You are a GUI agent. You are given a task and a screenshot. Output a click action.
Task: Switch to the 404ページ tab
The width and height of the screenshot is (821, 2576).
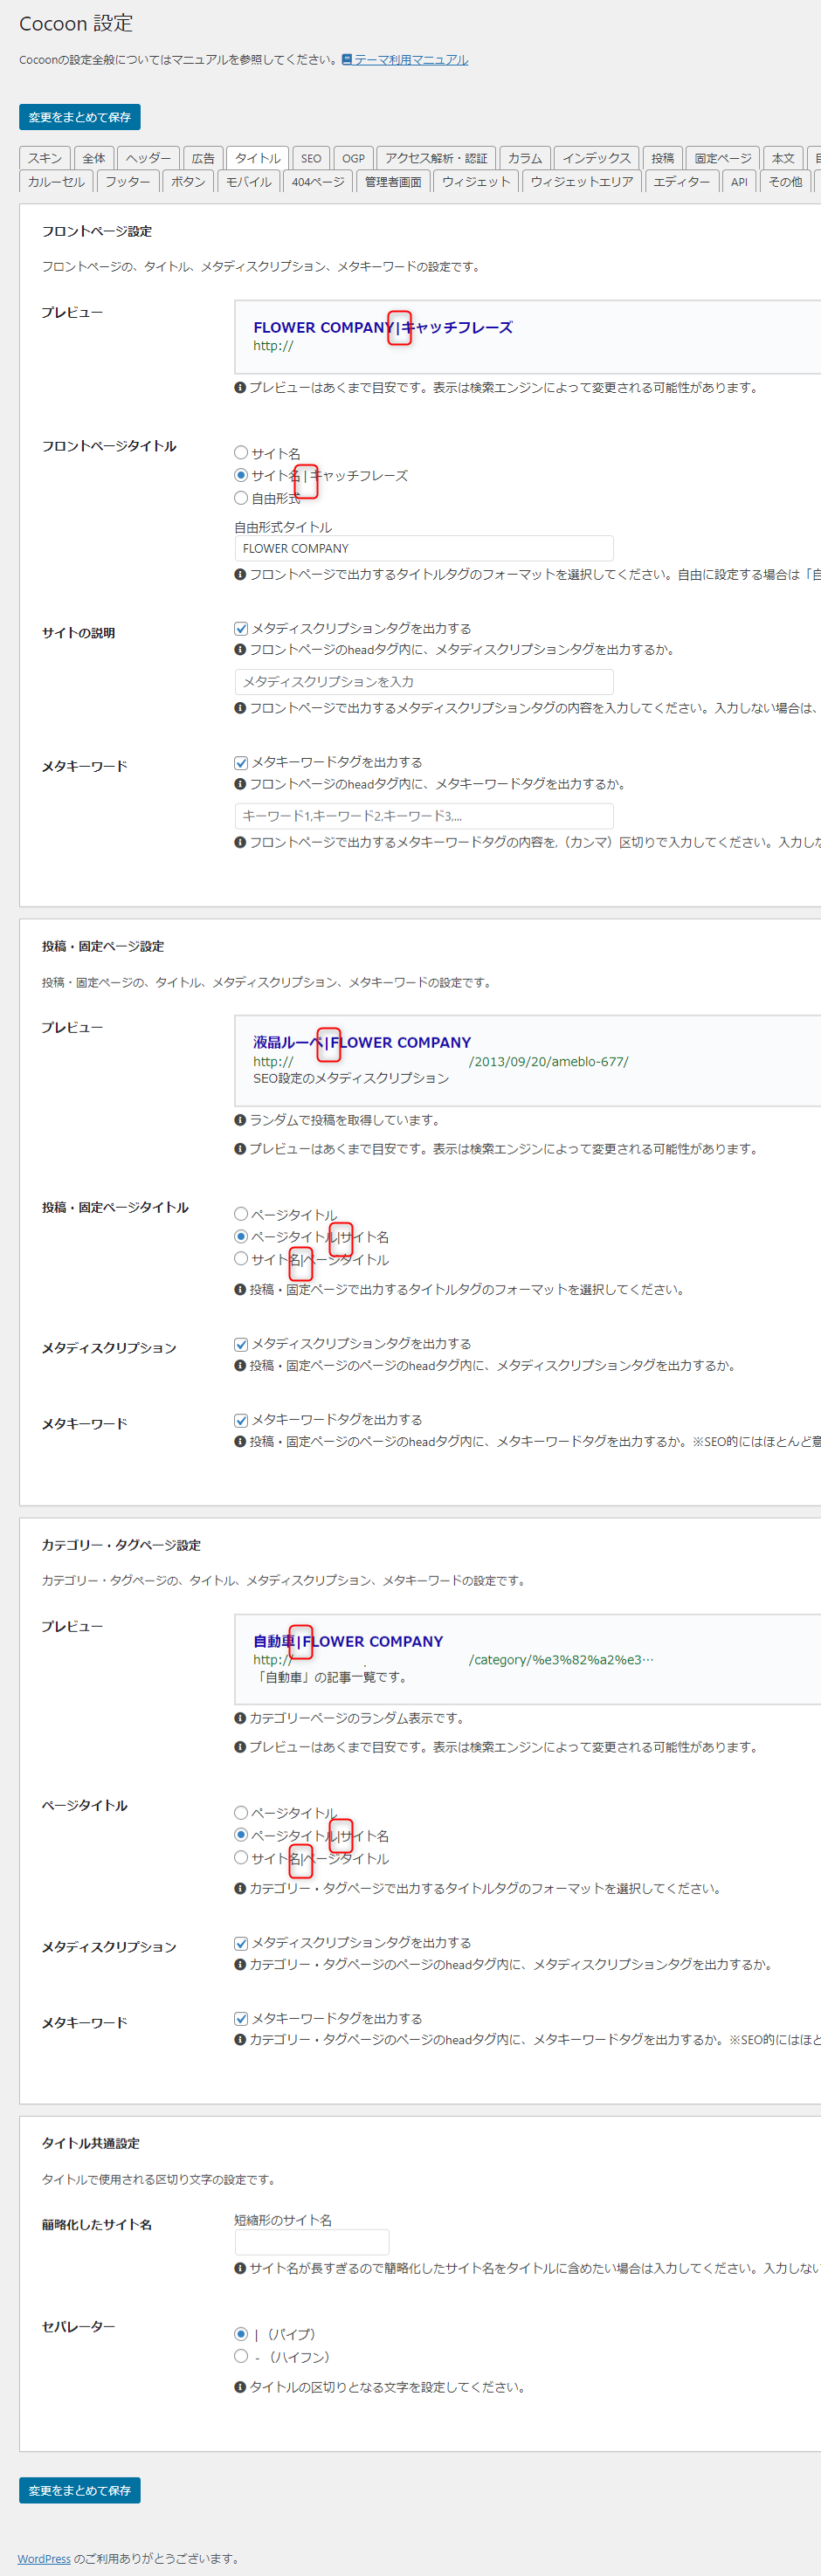[x=317, y=182]
